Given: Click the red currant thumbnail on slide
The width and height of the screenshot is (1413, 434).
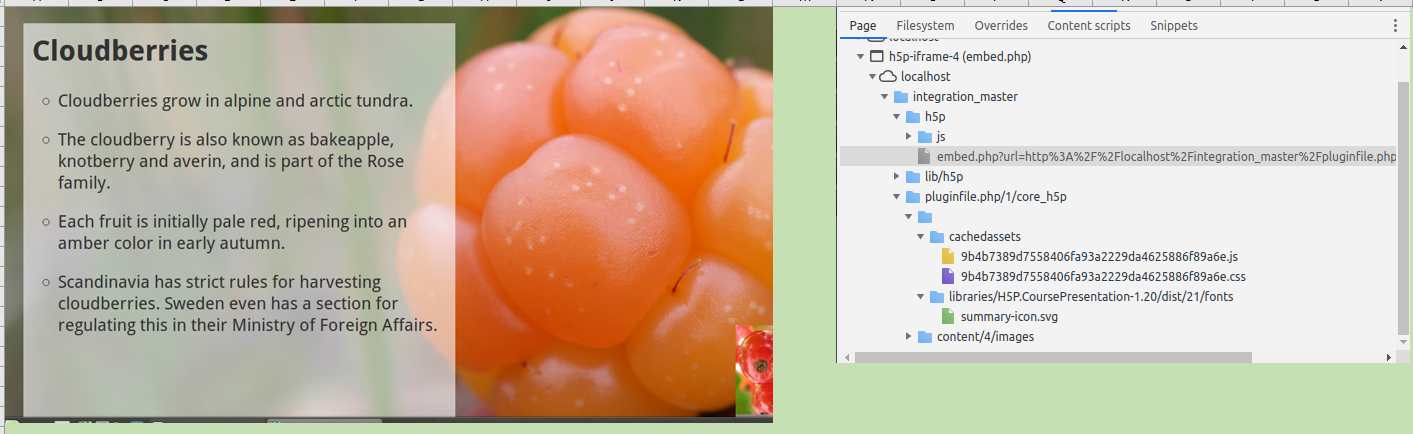Looking at the screenshot, I should (x=754, y=370).
